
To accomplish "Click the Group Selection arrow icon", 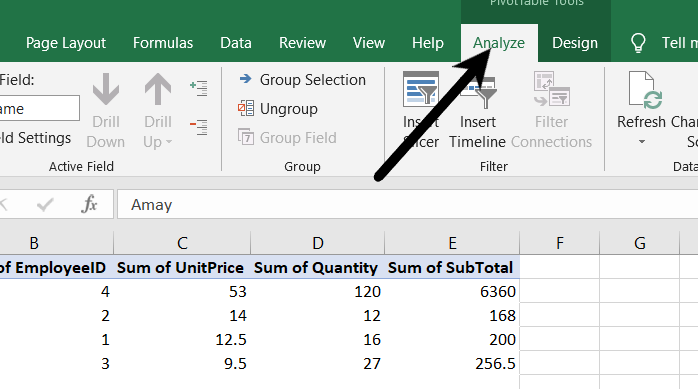I will pyautogui.click(x=245, y=79).
